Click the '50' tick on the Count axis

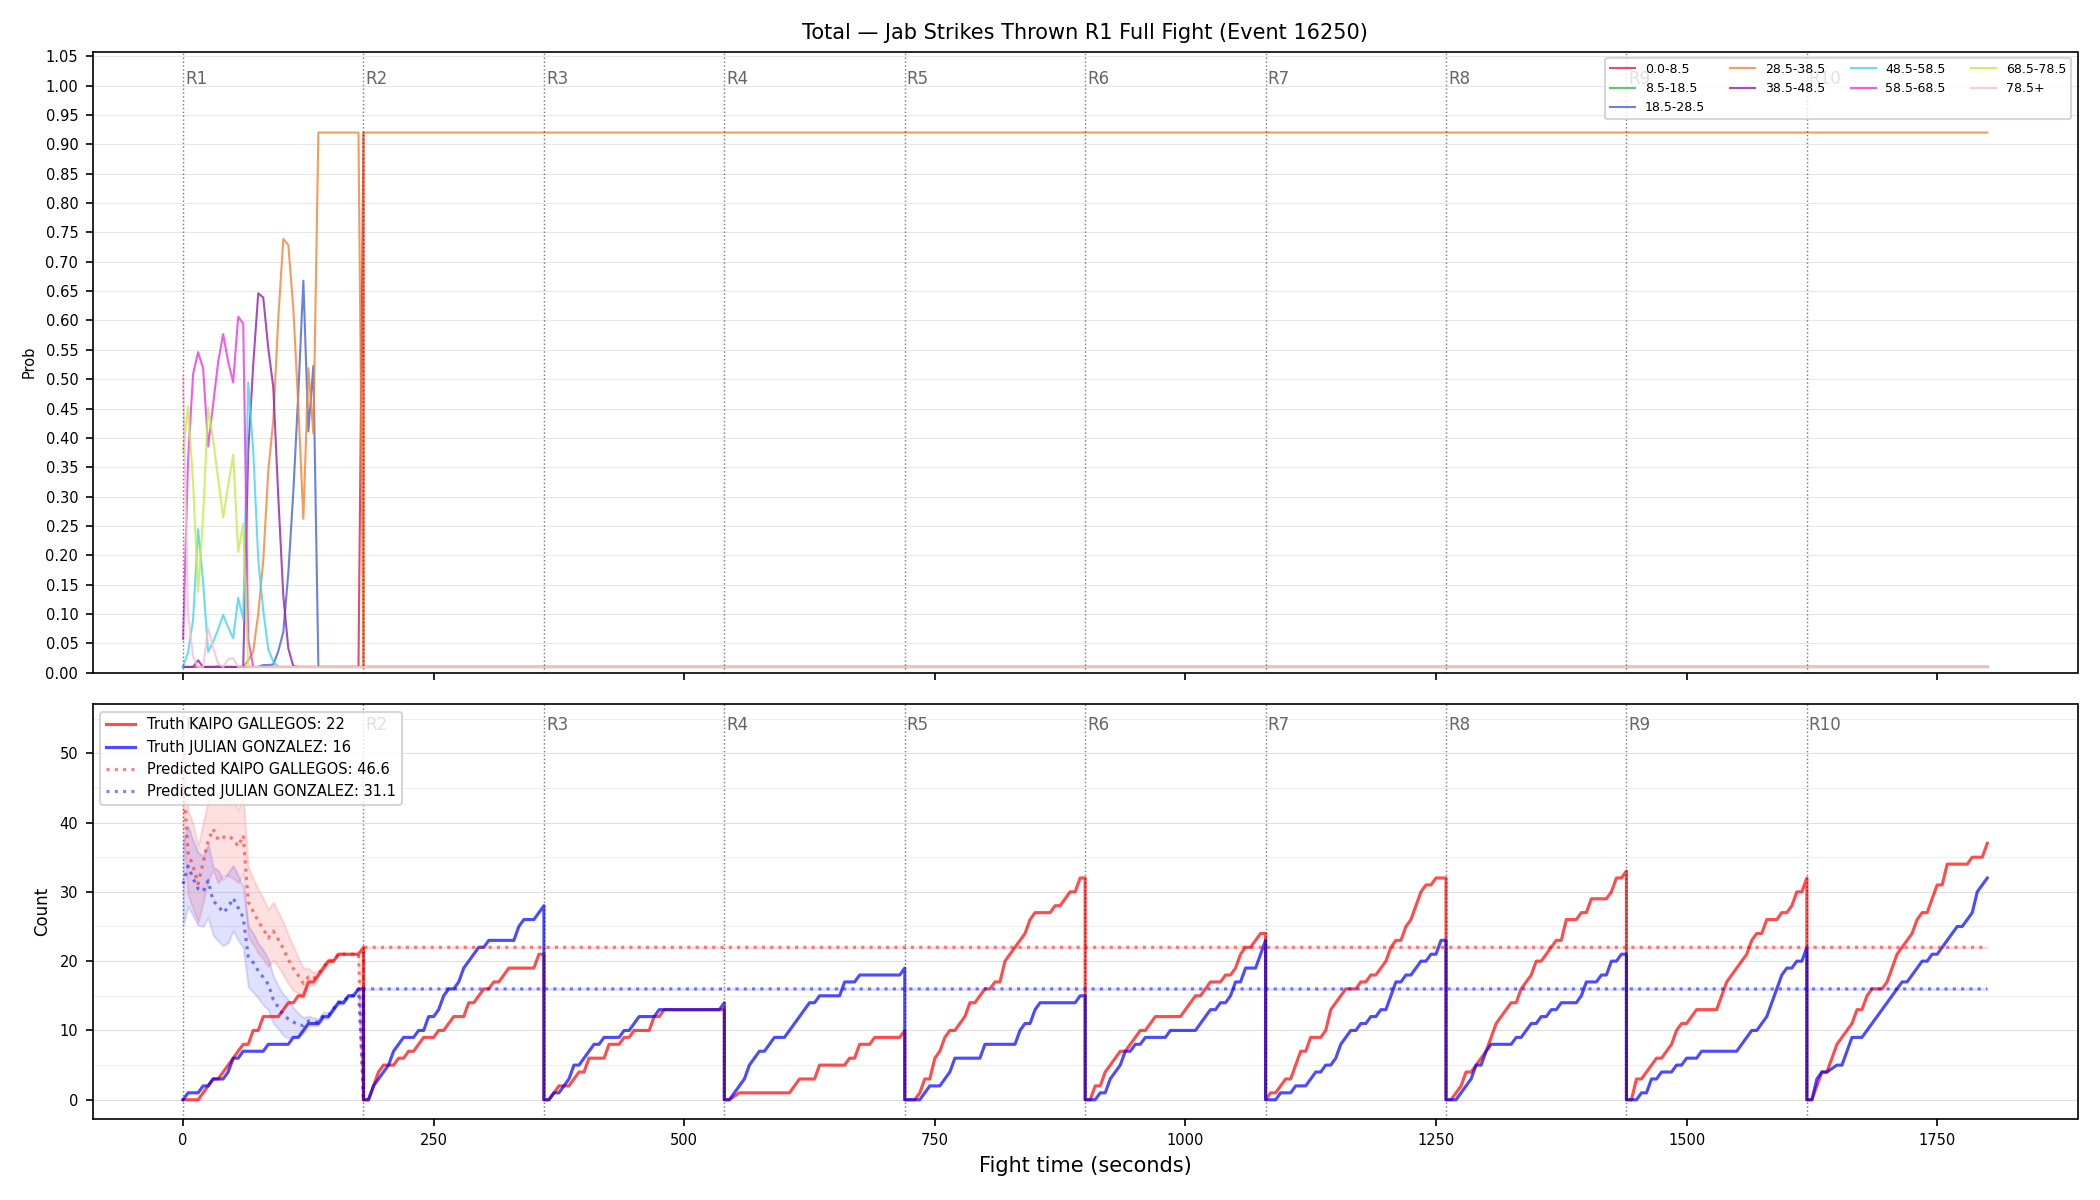[69, 754]
